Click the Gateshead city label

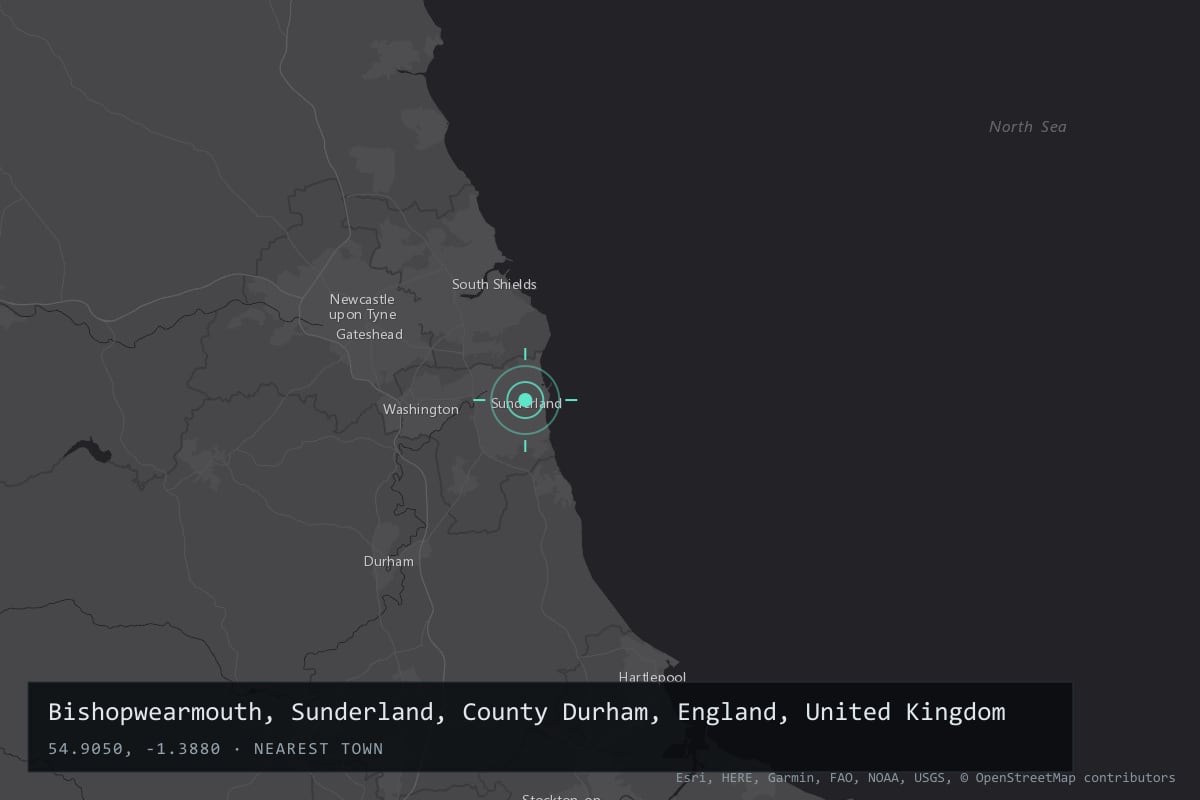click(x=369, y=334)
